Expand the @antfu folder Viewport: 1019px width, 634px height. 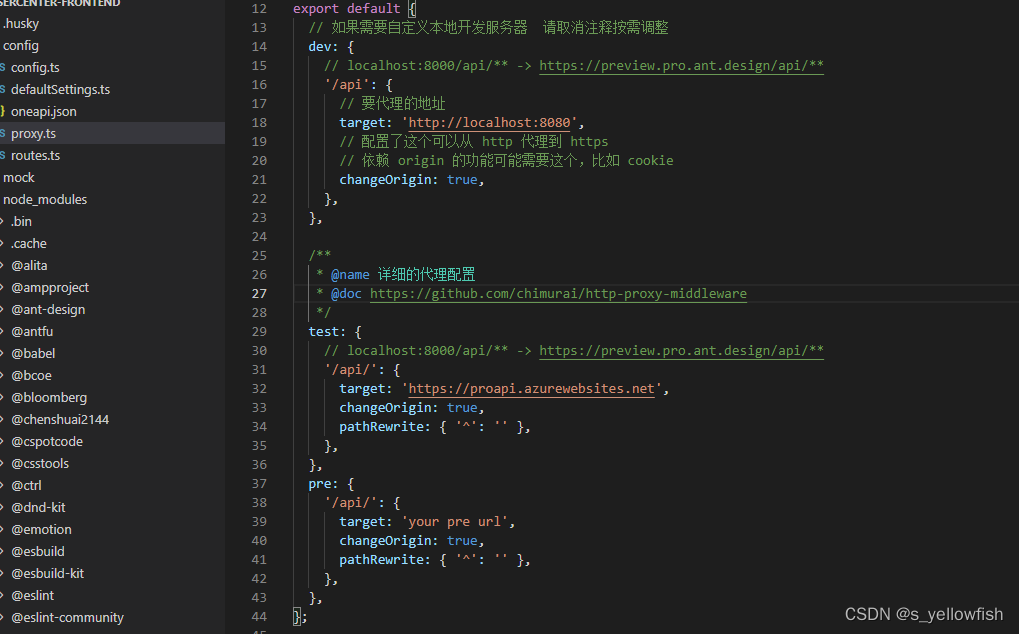[32, 332]
